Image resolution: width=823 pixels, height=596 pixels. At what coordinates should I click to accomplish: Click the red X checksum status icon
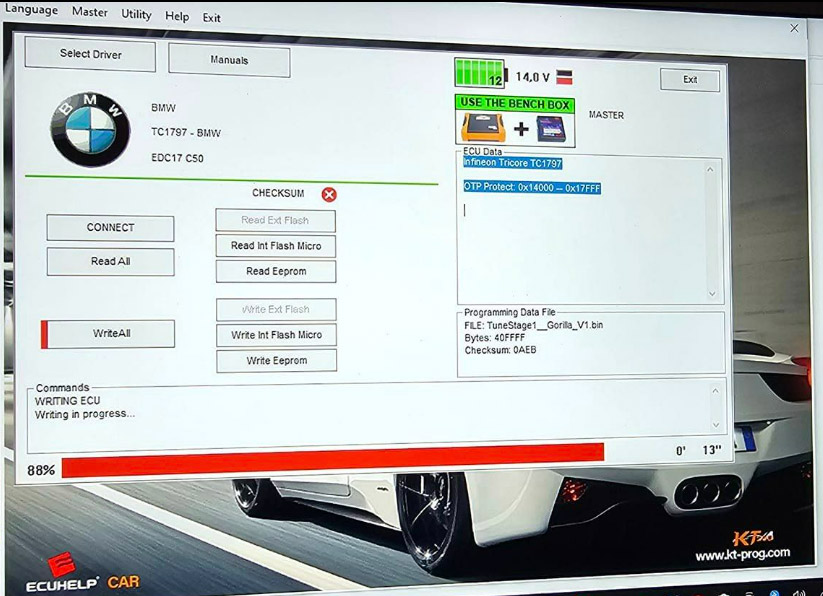point(329,195)
